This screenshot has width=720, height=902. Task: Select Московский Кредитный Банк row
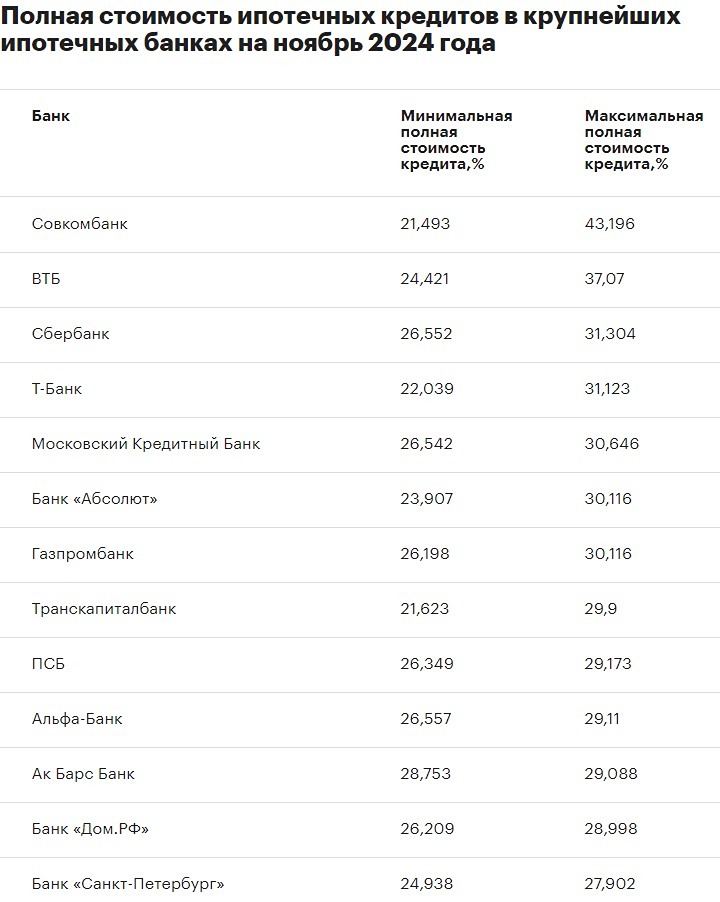(x=146, y=444)
